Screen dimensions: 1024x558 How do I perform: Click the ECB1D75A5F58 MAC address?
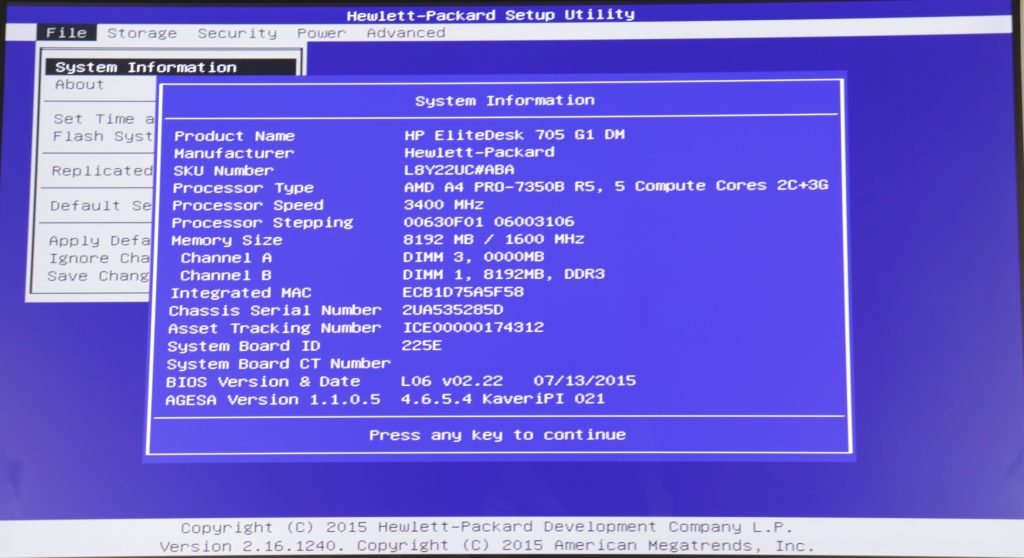(x=463, y=292)
